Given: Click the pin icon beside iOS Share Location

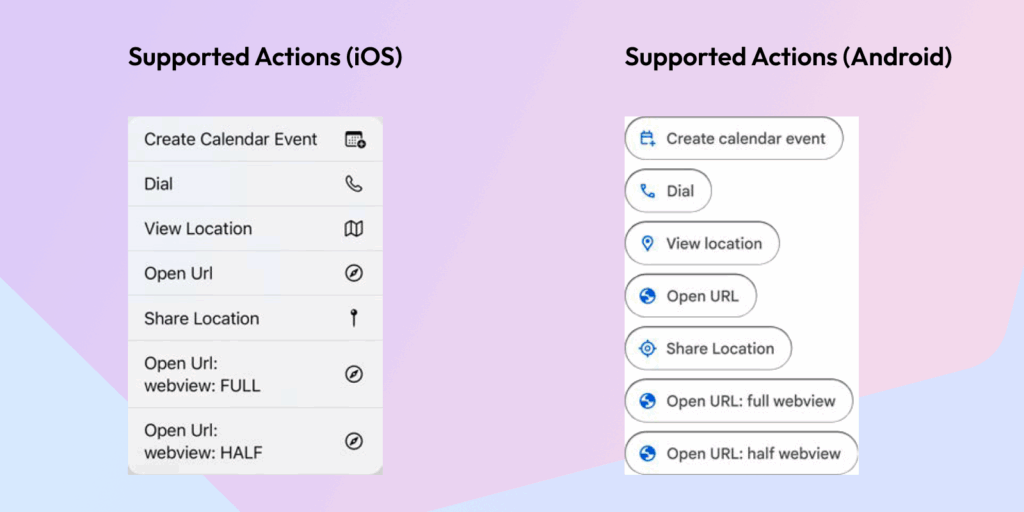Looking at the screenshot, I should pyautogui.click(x=354, y=319).
